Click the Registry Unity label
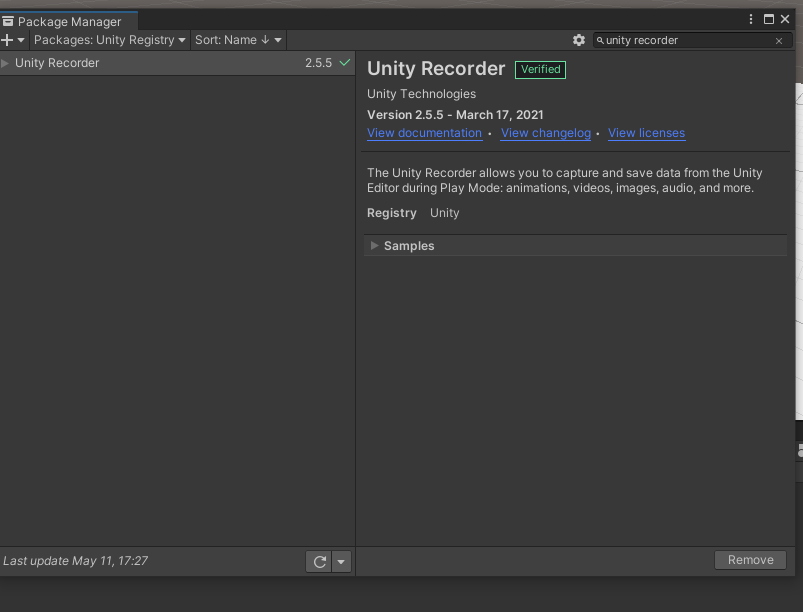This screenshot has height=612, width=803. pyautogui.click(x=413, y=213)
